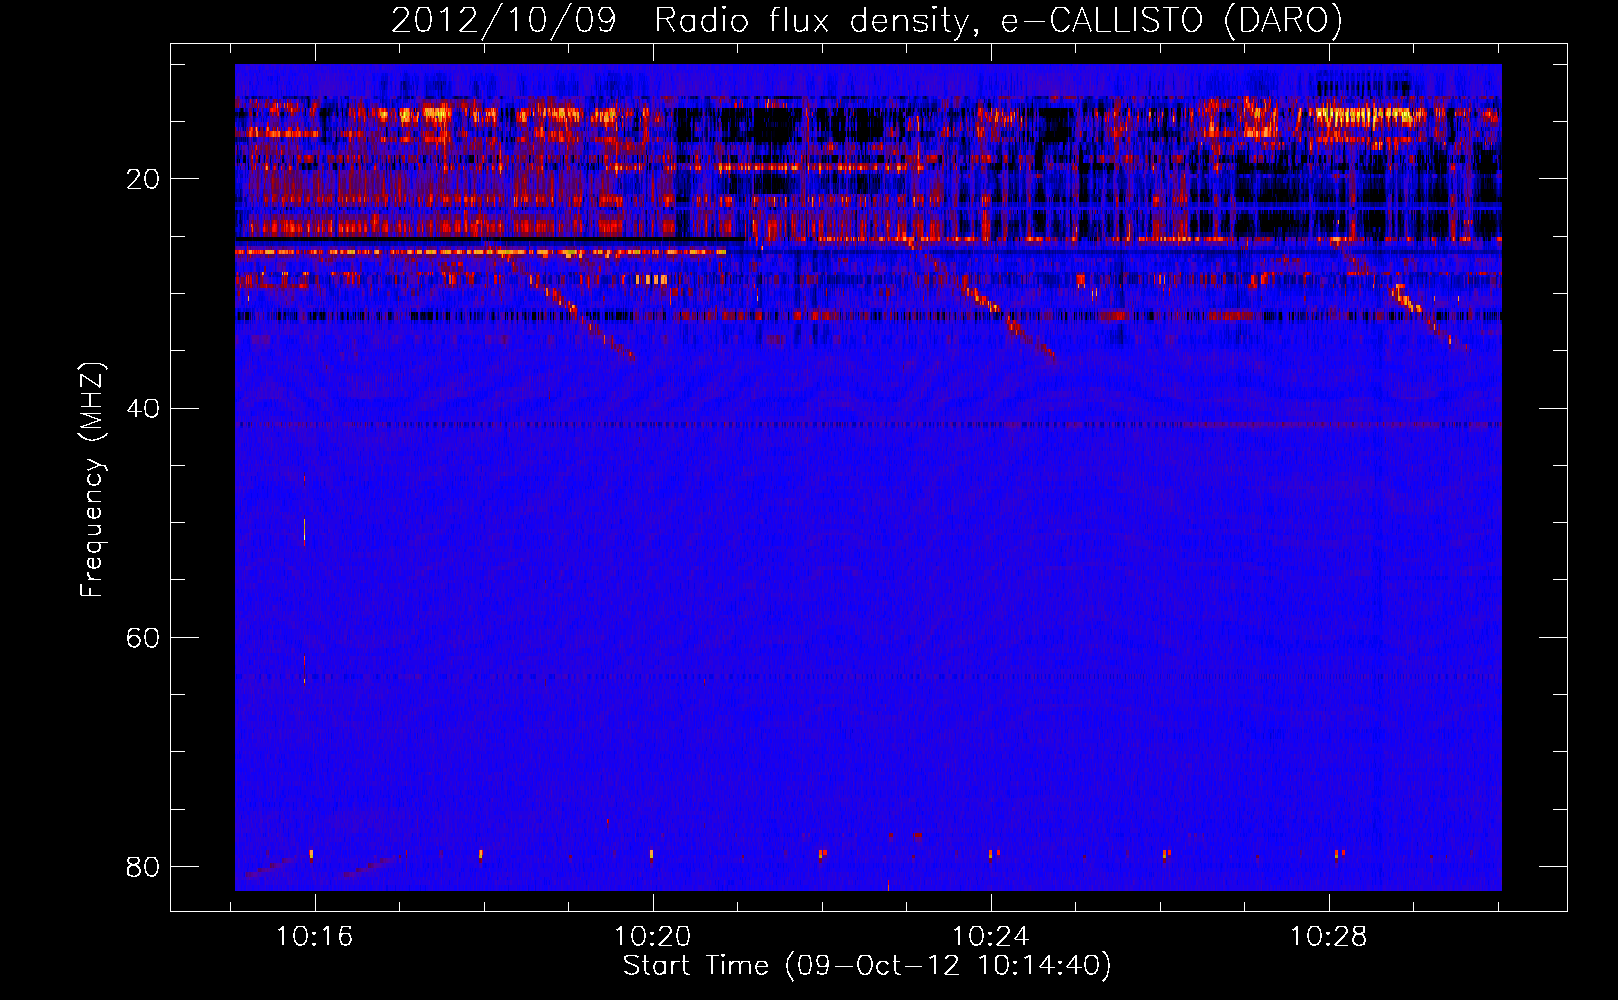Click the 60 MHz frequency tick label
Screen dimensions: 1618x1000
point(143,637)
